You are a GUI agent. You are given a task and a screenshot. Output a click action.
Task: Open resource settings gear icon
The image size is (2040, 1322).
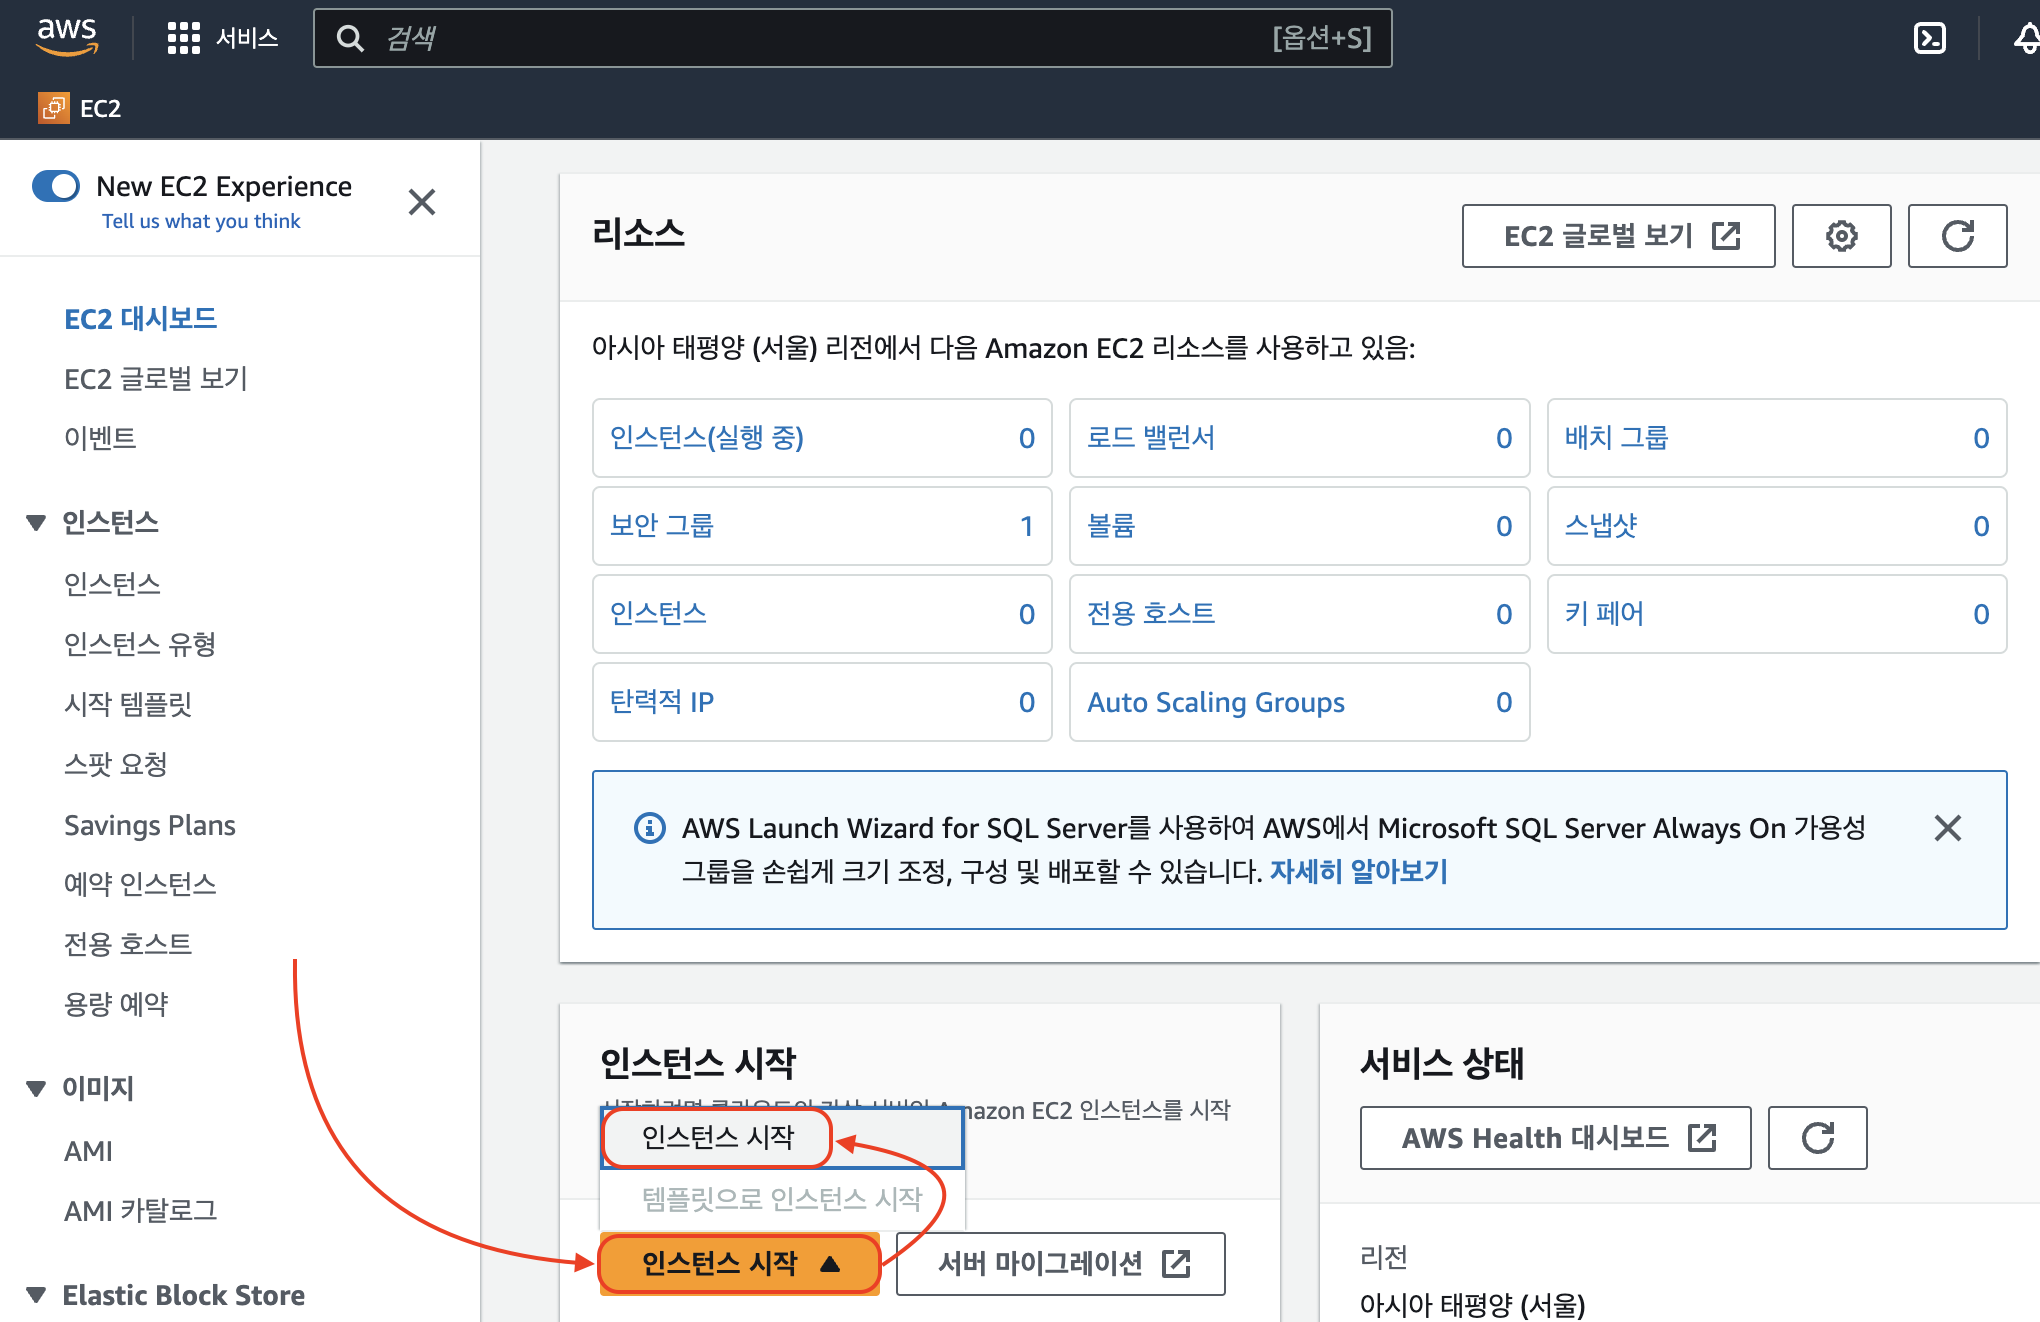1841,236
